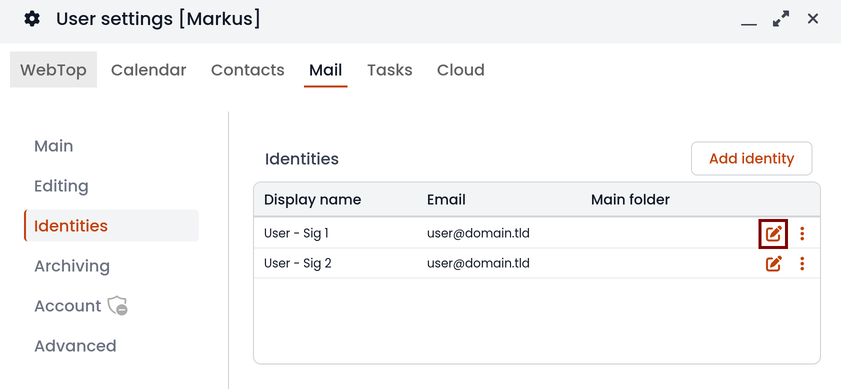Click the Identities panel heading
This screenshot has width=841, height=389.
pyautogui.click(x=301, y=159)
